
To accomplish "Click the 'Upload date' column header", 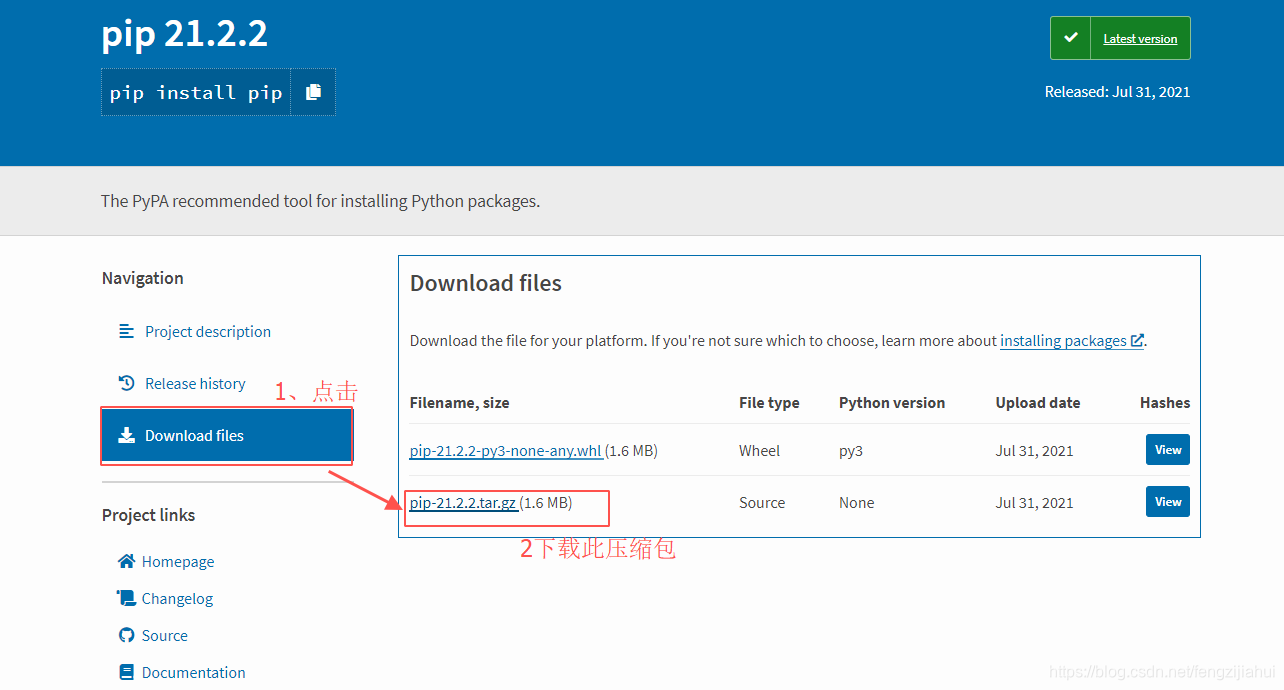I will [1038, 402].
